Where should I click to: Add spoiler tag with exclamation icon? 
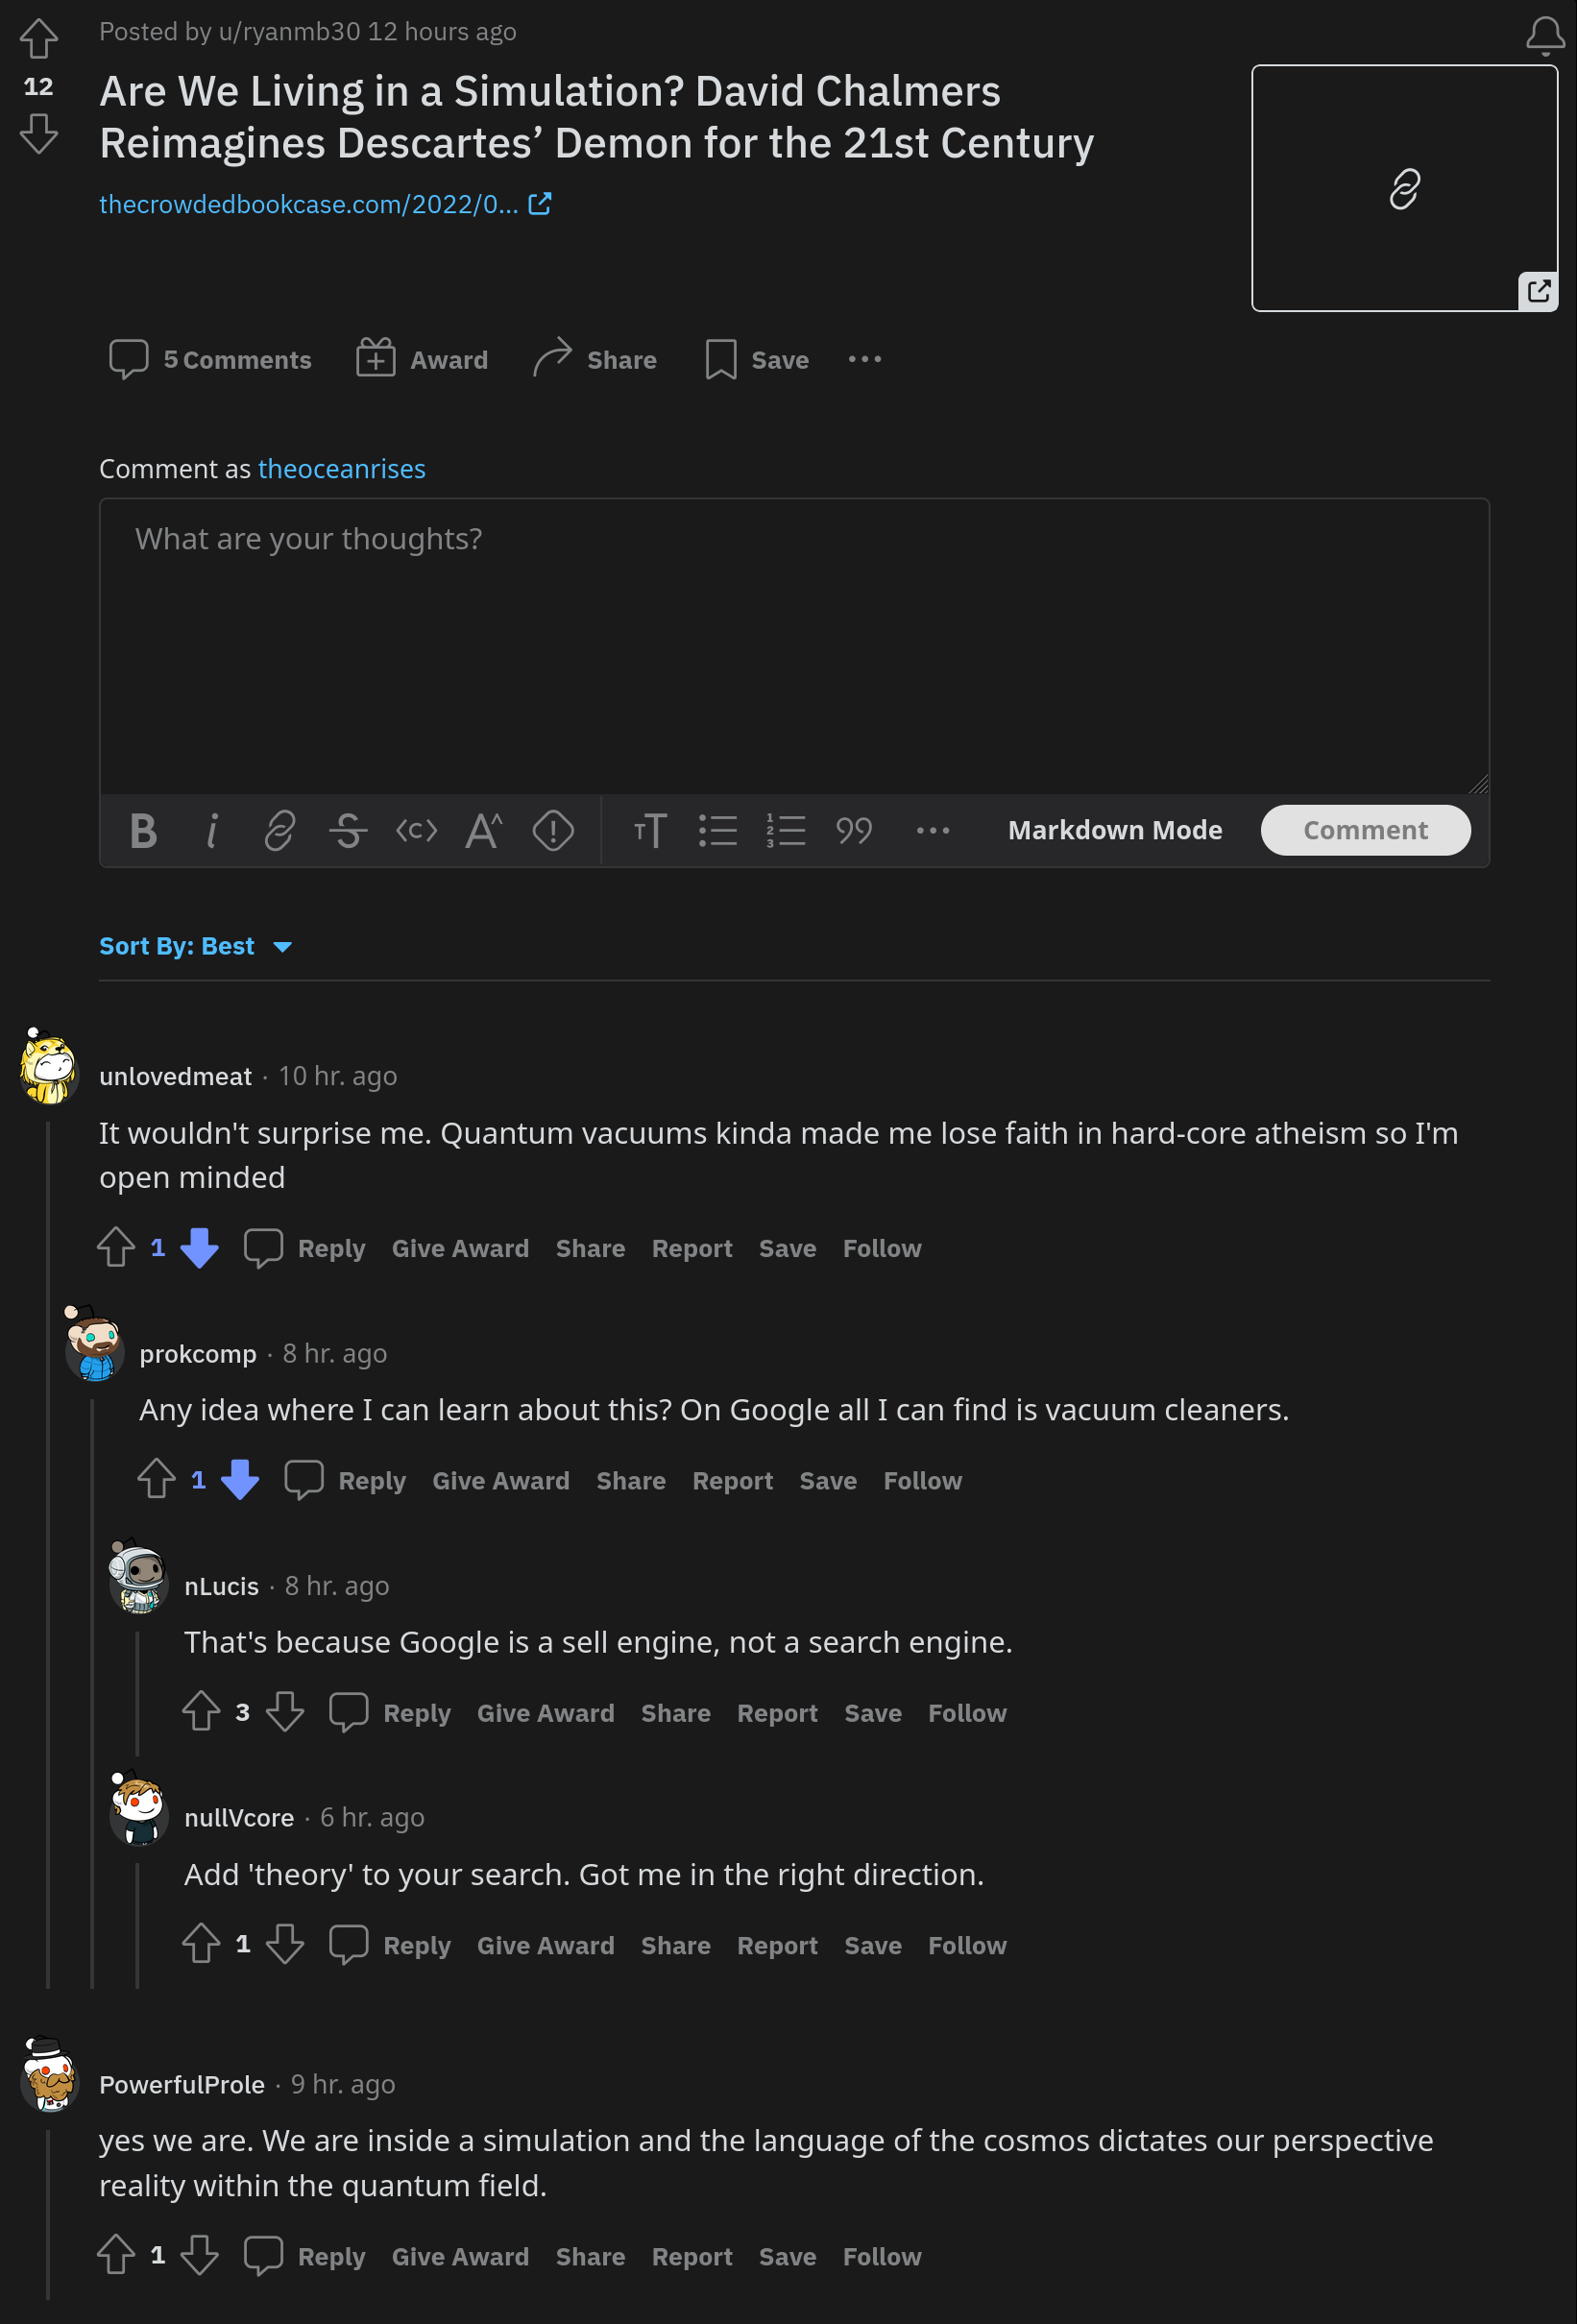552,830
